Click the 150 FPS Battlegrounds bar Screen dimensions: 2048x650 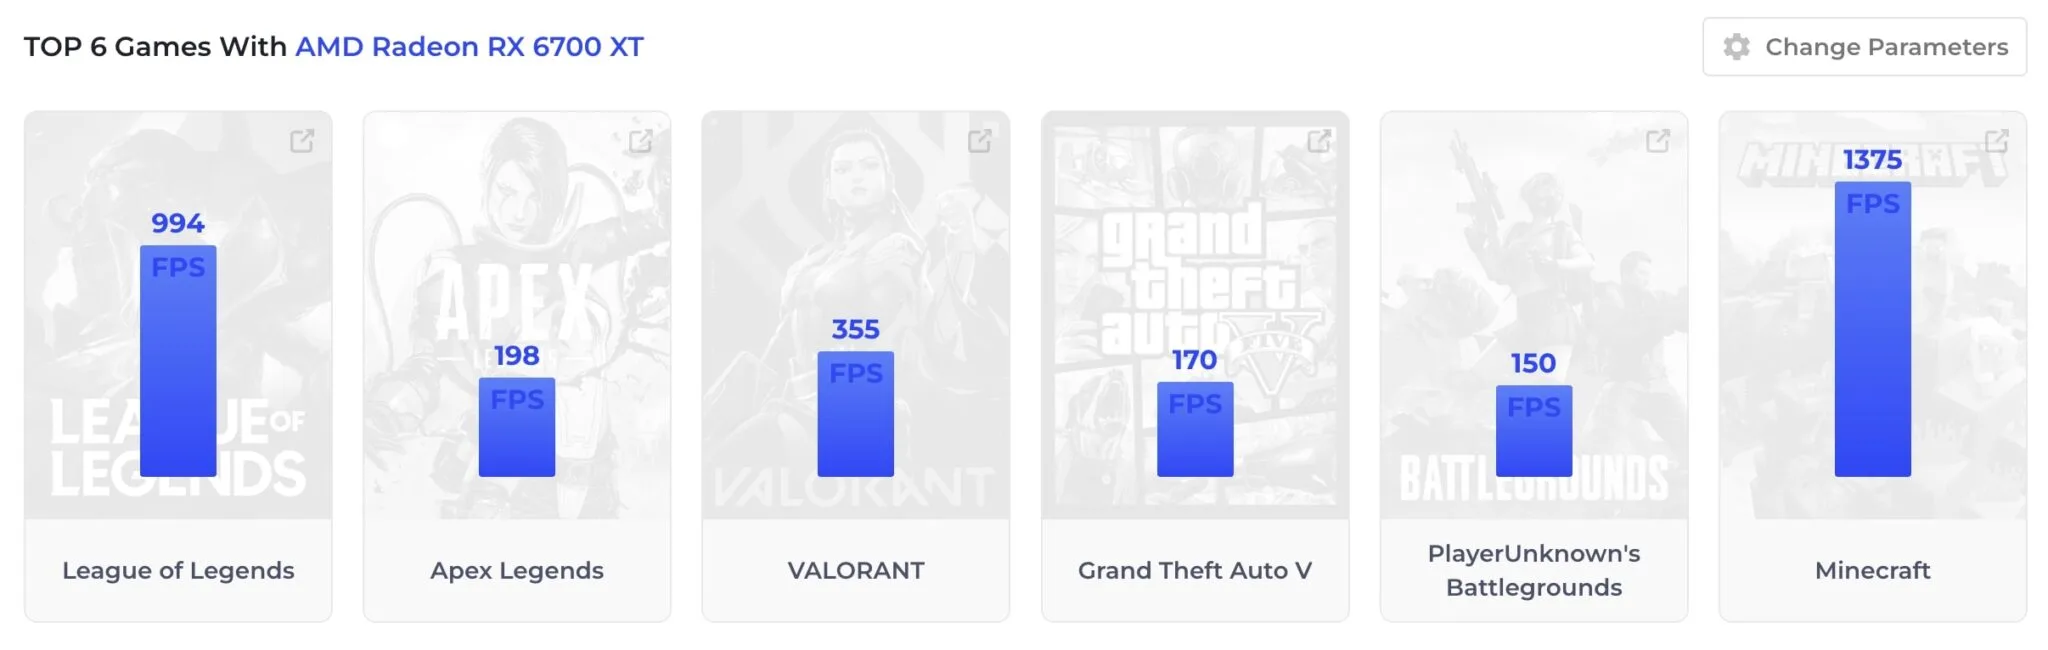point(1534,431)
